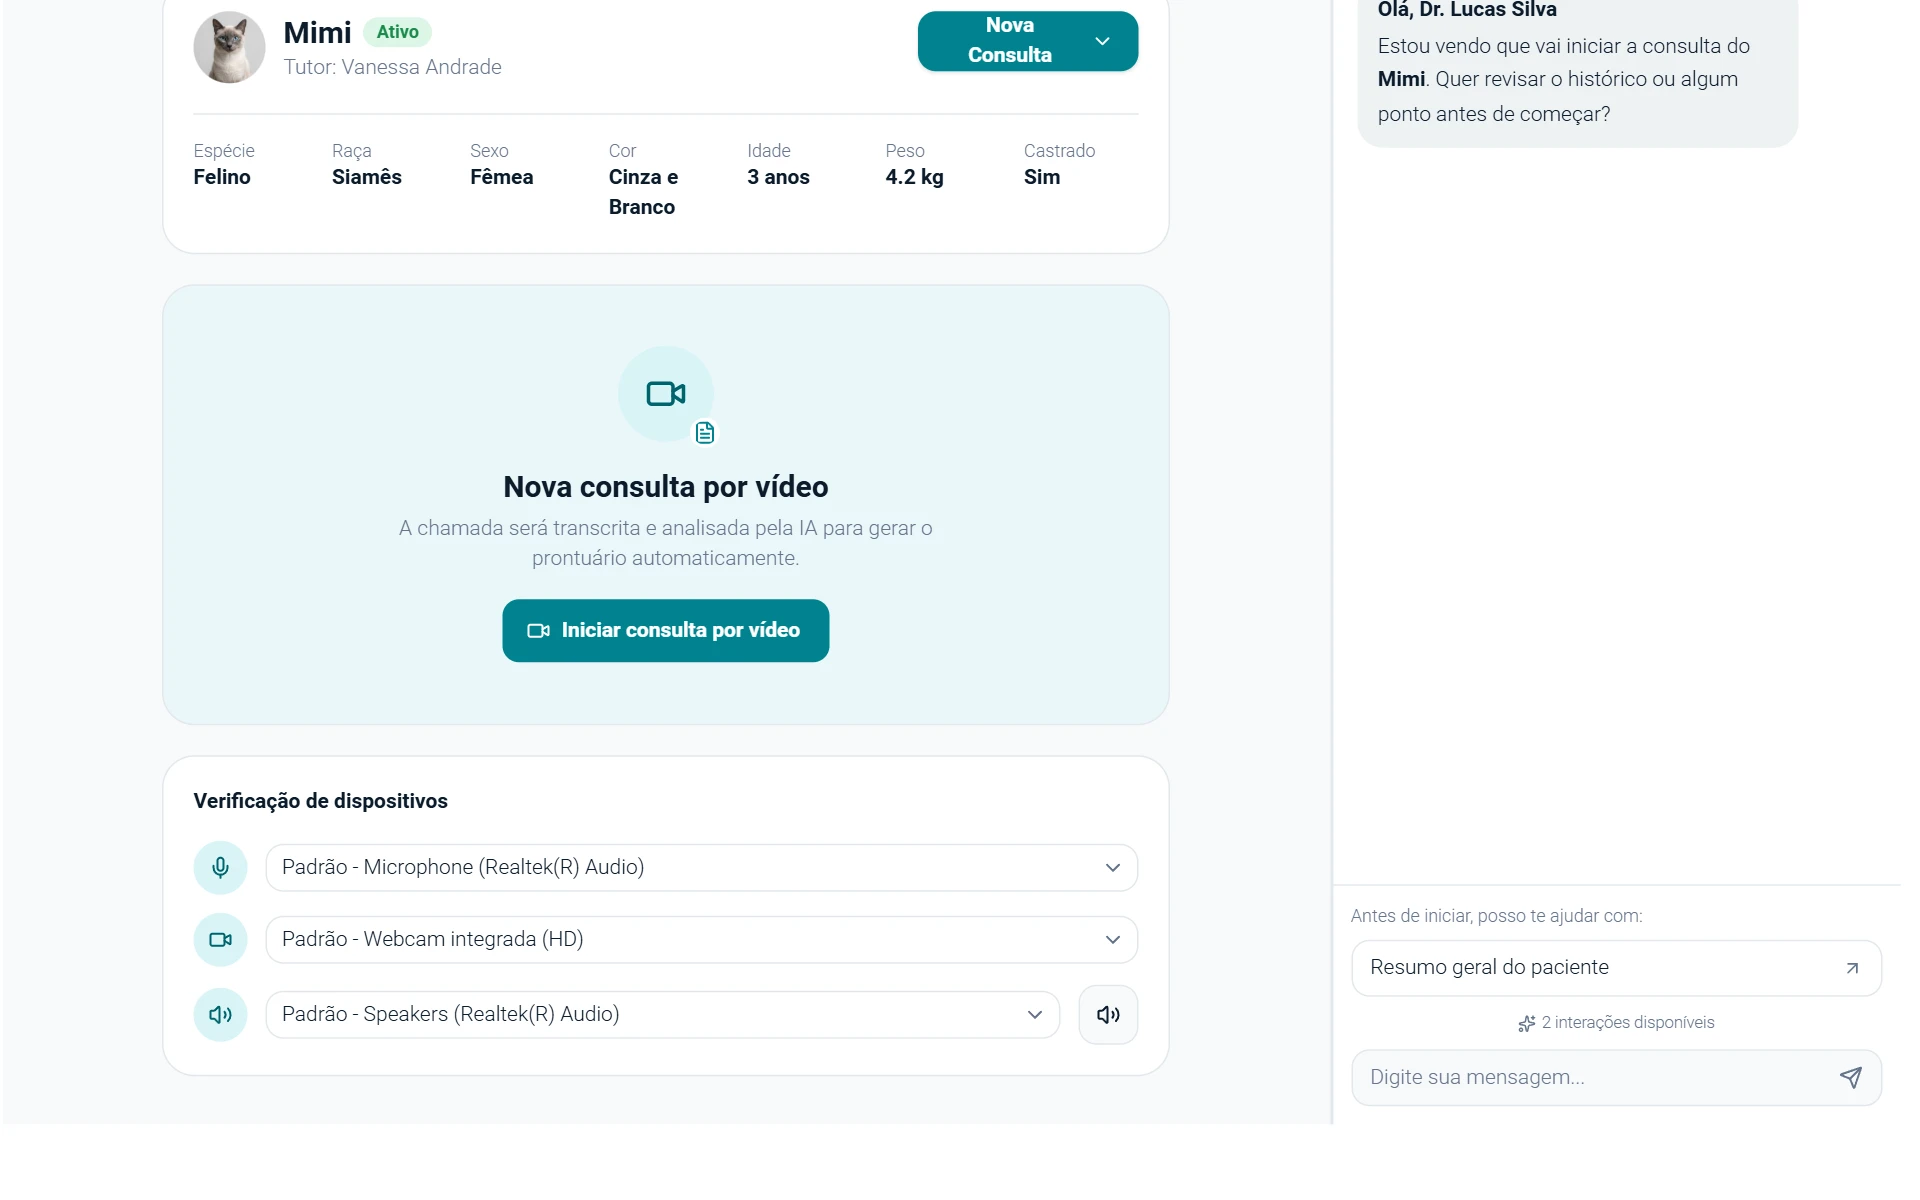Click the camera icon inside Iniciar consulta button
The height and width of the screenshot is (1200, 1920).
click(539, 631)
